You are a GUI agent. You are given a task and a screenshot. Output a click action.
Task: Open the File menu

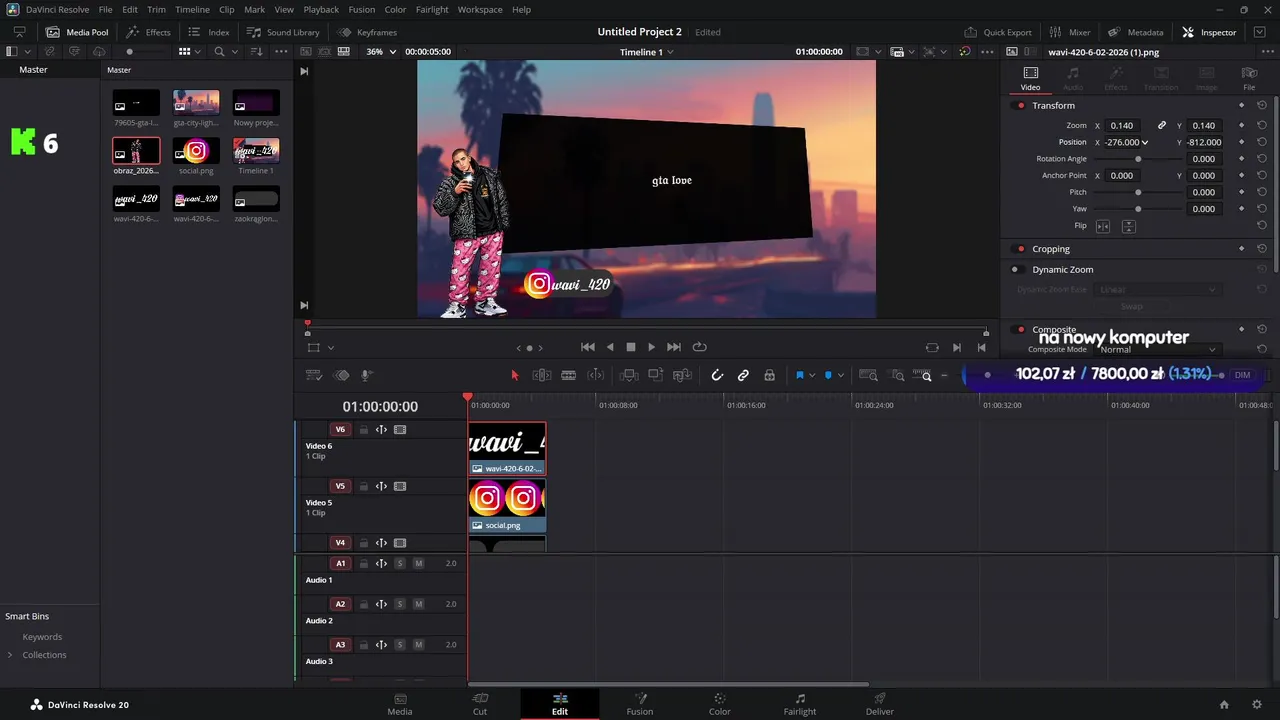(x=105, y=9)
